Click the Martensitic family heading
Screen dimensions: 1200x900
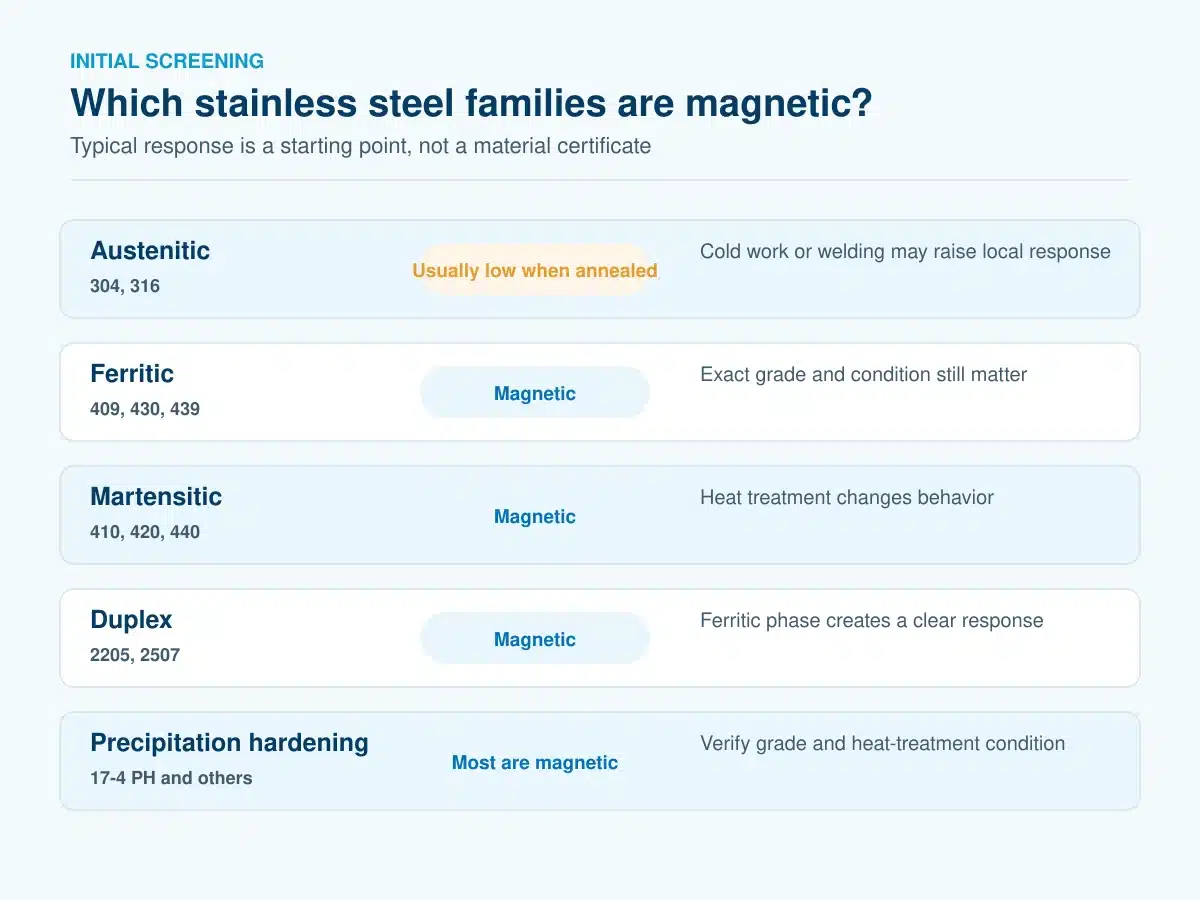(x=156, y=496)
